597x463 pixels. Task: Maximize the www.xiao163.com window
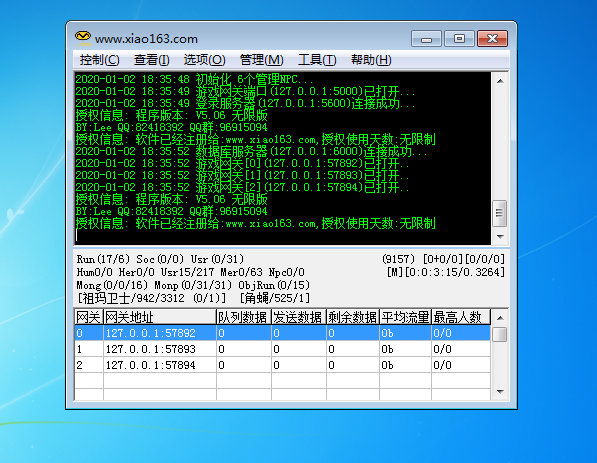[x=460, y=38]
